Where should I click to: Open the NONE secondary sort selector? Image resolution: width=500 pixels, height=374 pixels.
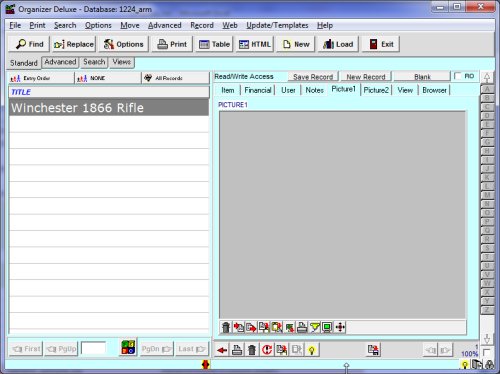pos(108,78)
